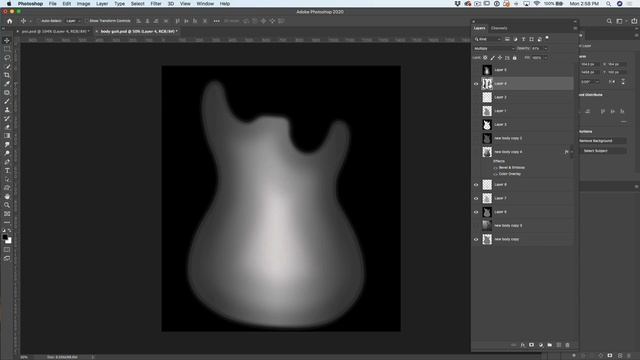Open the Window menu
The image size is (640, 360).
pyautogui.click(x=205, y=4)
